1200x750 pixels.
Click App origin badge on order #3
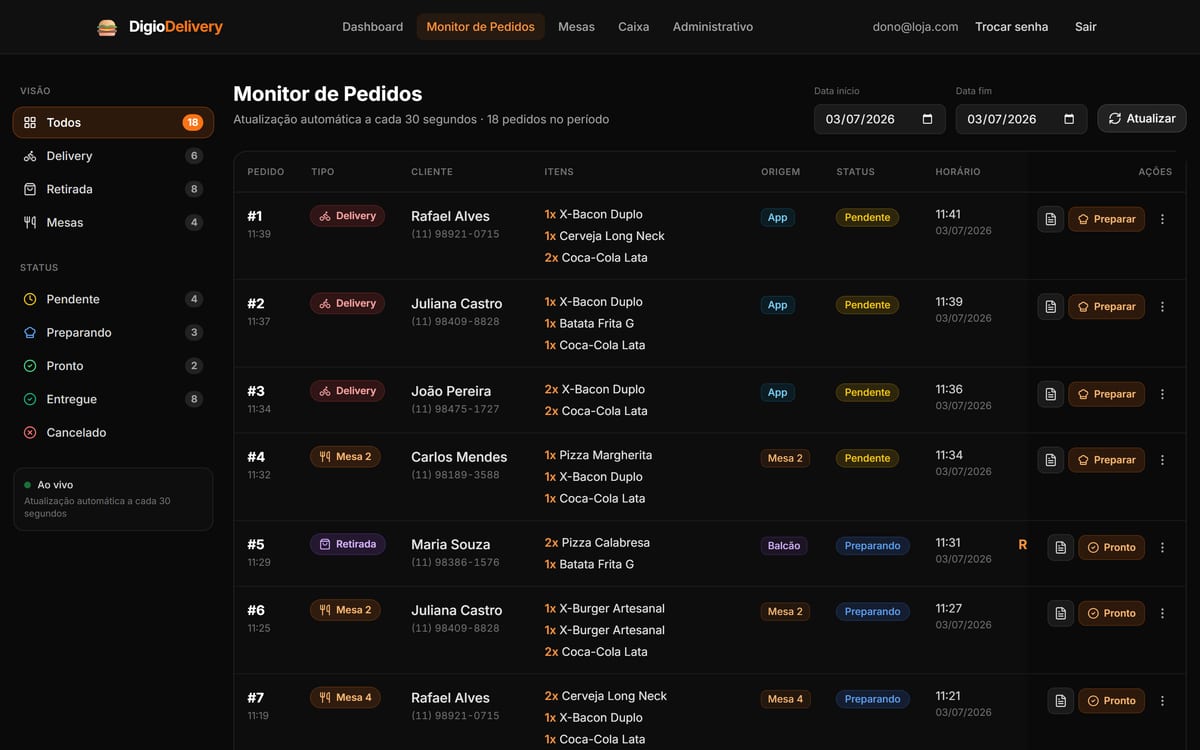[777, 393]
